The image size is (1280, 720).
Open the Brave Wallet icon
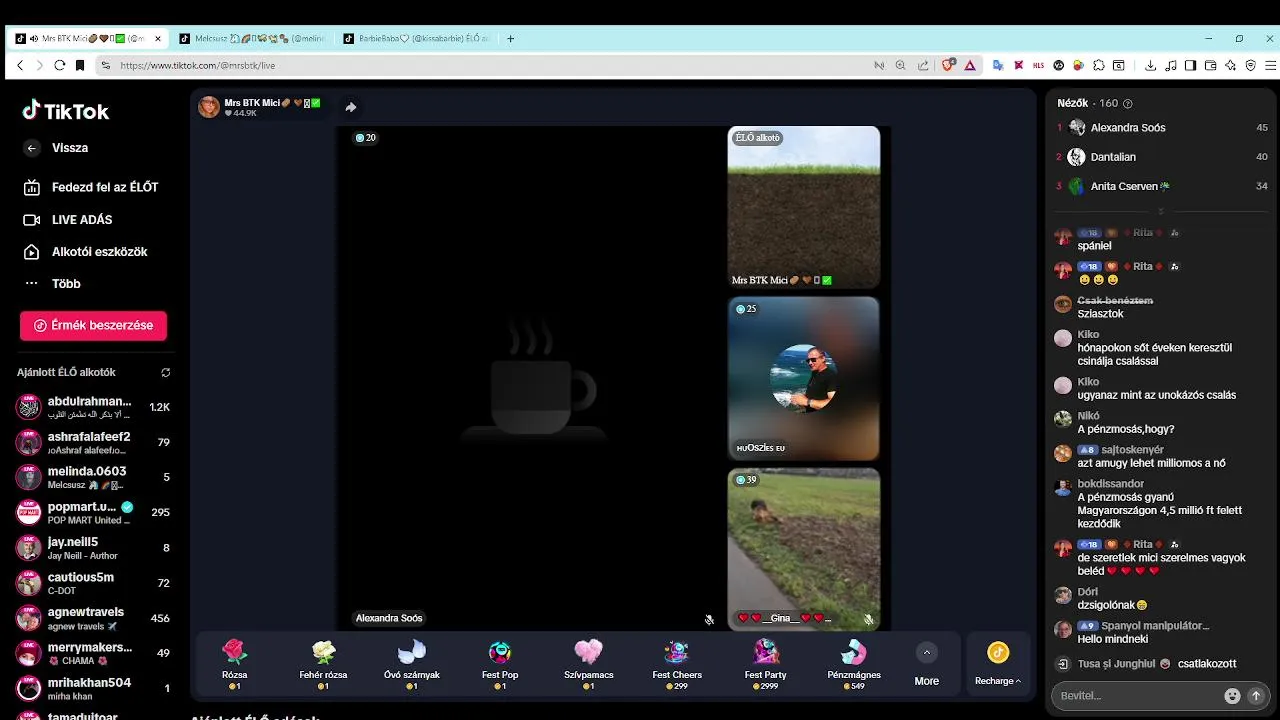coord(1210,65)
